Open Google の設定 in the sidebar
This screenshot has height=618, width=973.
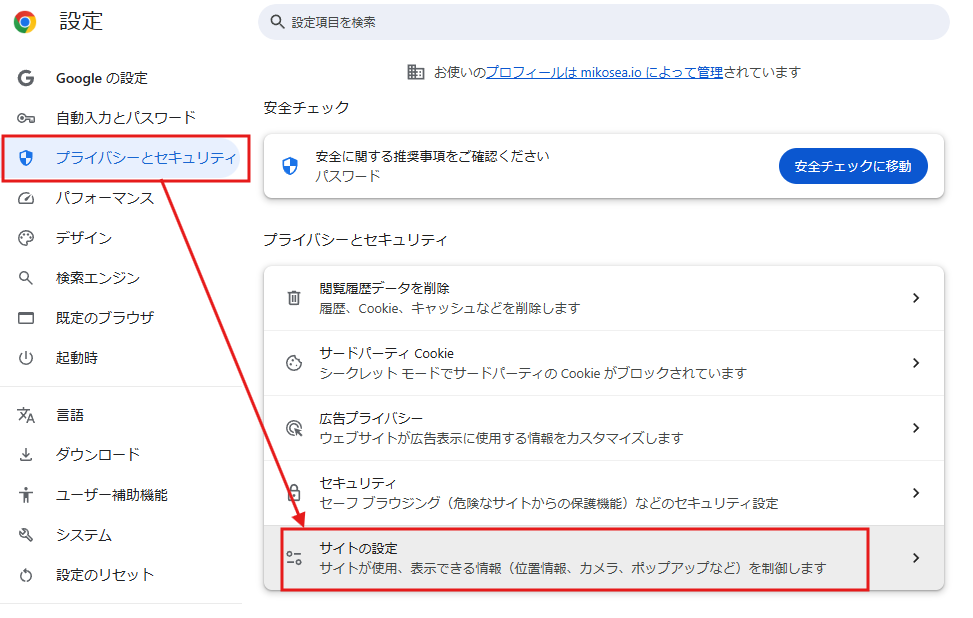click(102, 78)
